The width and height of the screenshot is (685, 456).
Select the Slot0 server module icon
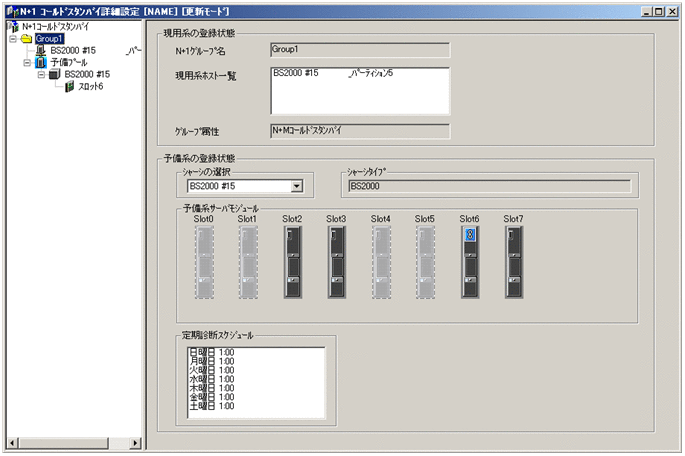pyautogui.click(x=205, y=261)
